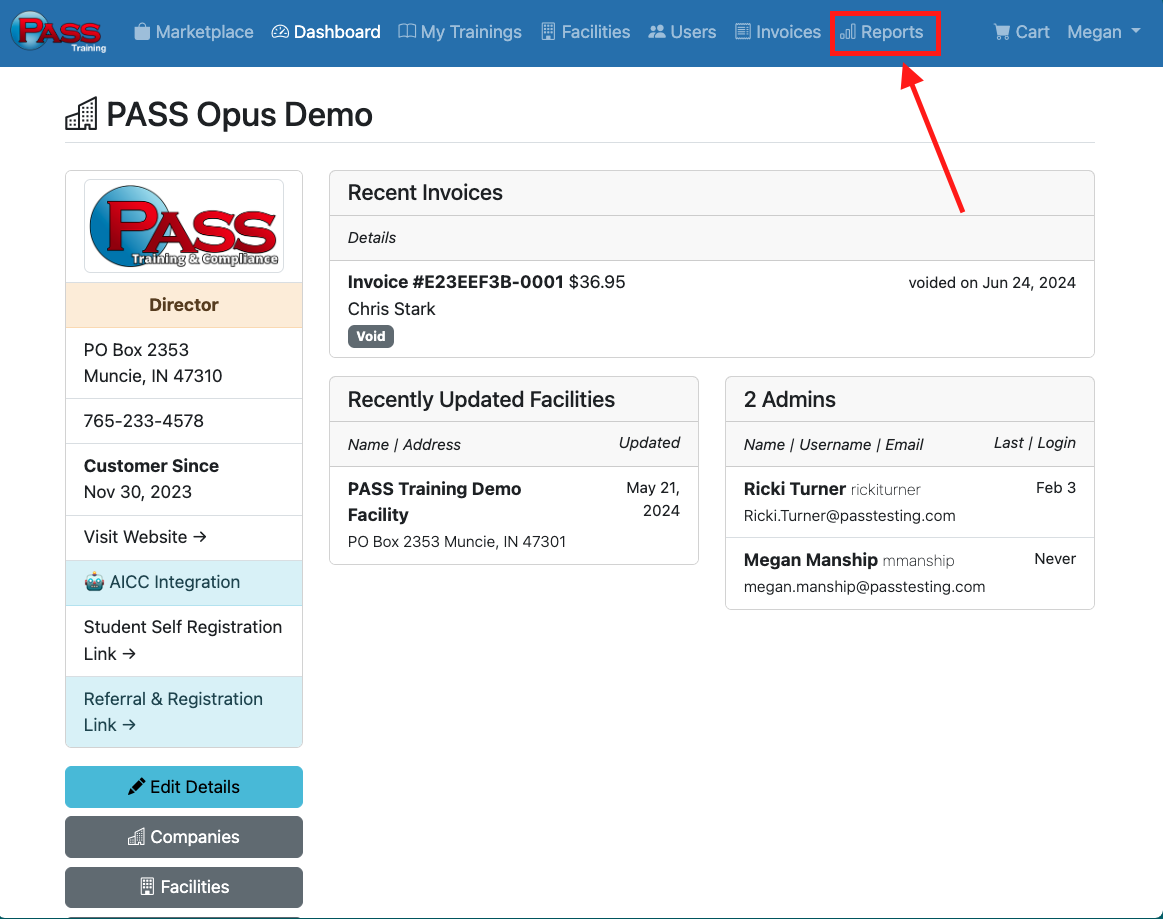Screen dimensions: 1163x919
Task: Go to the Dashboard tab
Action: click(x=326, y=32)
